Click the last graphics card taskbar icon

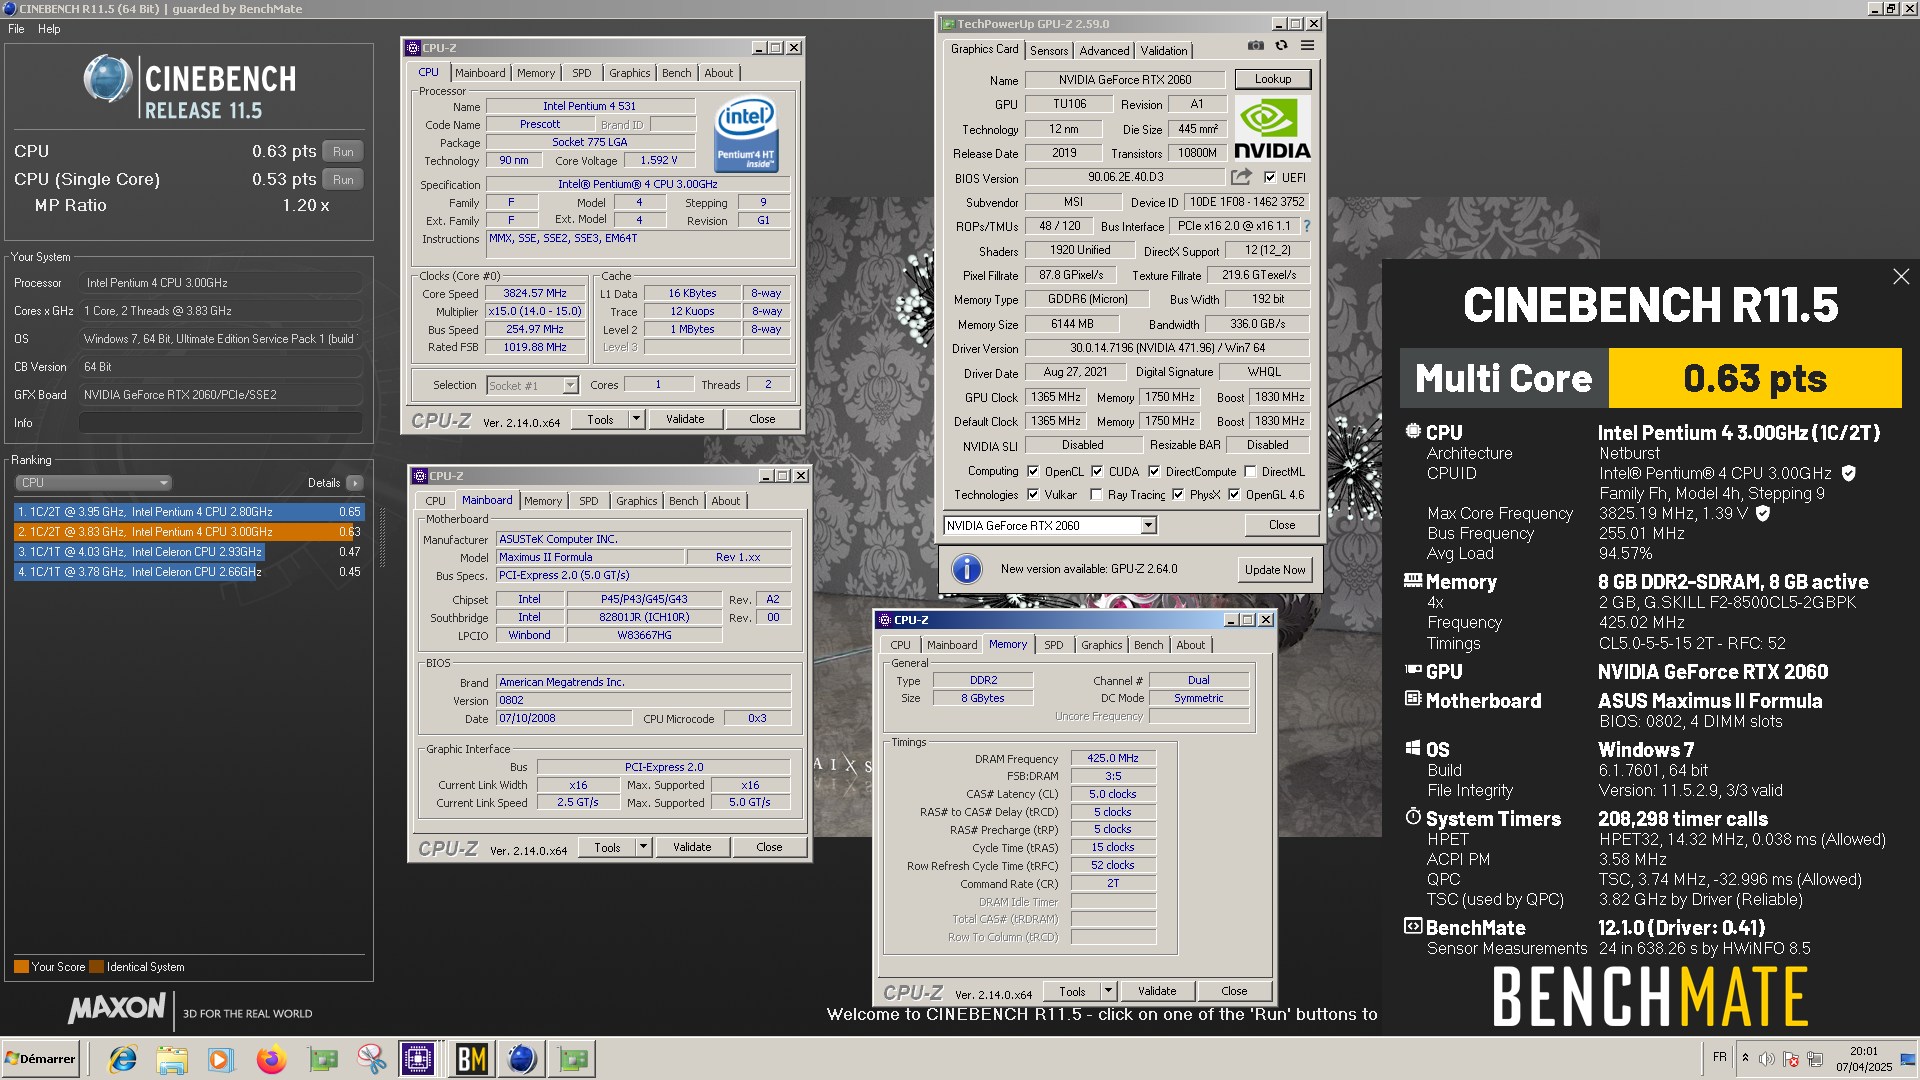pos(572,1059)
